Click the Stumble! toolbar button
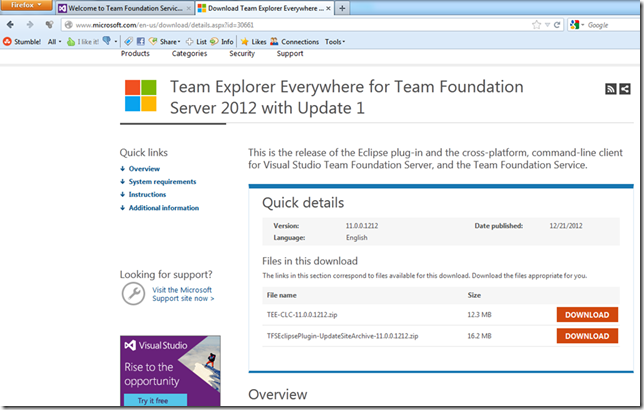Viewport: 644px width, 410px height. point(22,41)
